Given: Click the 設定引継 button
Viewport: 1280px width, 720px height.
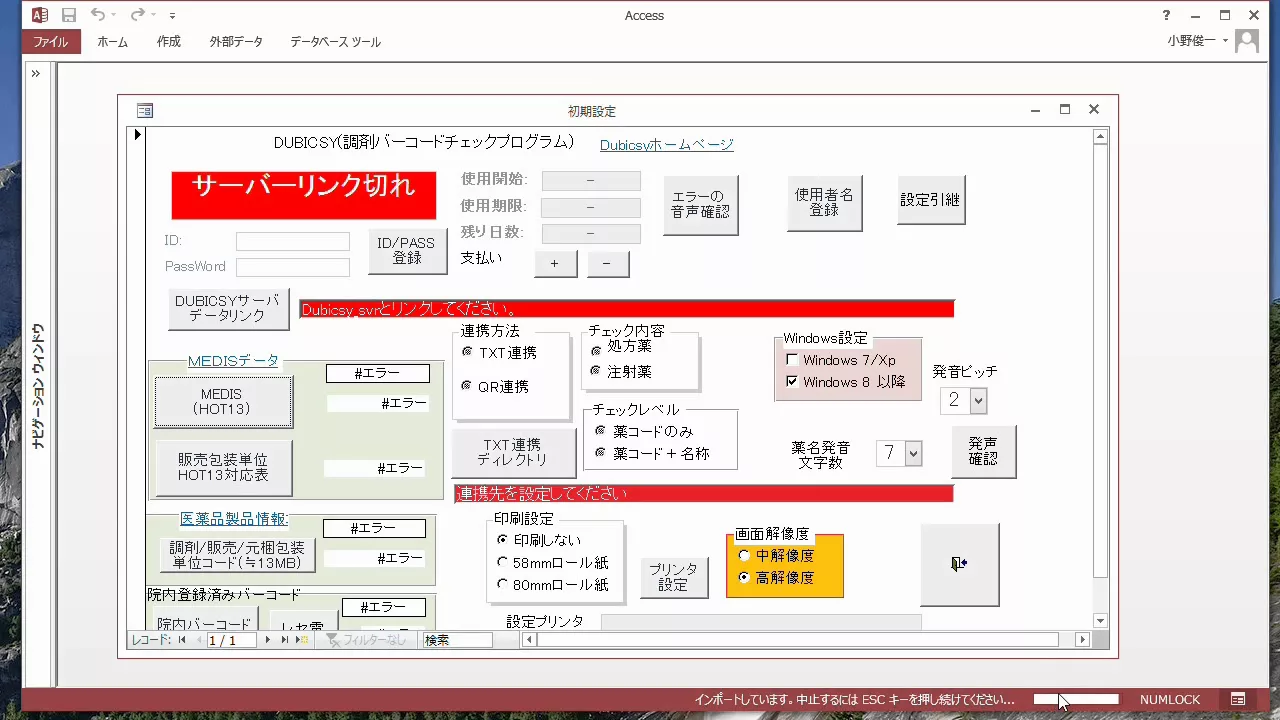Looking at the screenshot, I should pos(931,200).
